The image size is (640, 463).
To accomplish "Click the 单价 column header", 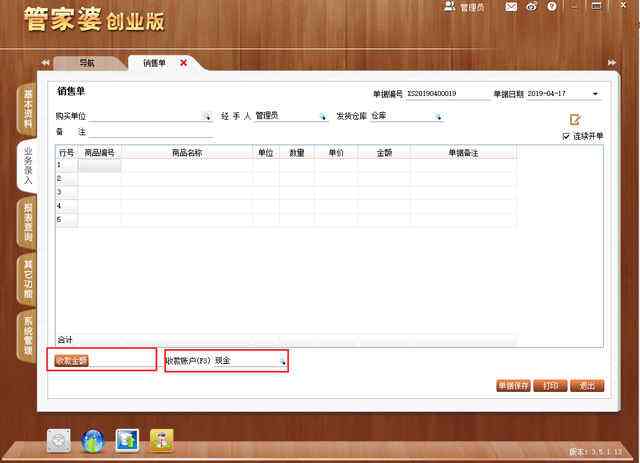I will (x=336, y=153).
